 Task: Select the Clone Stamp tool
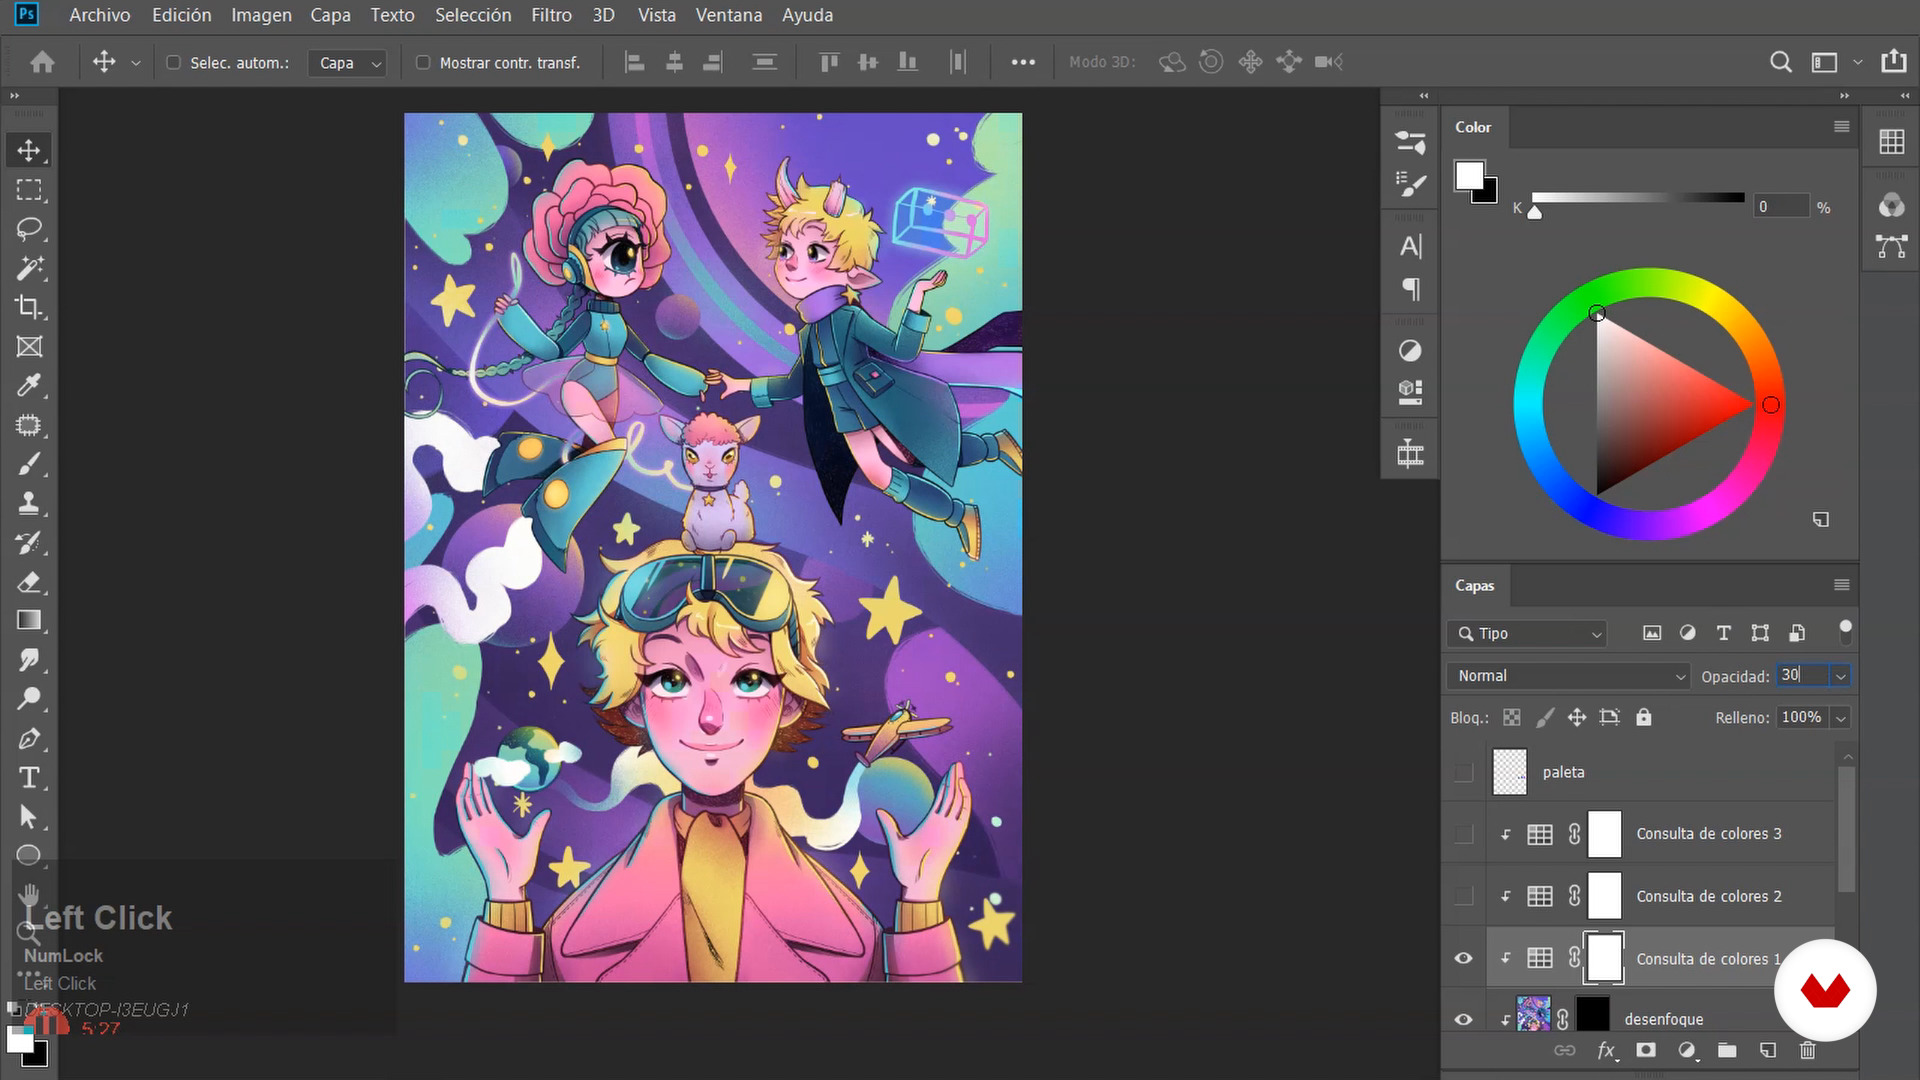(29, 503)
